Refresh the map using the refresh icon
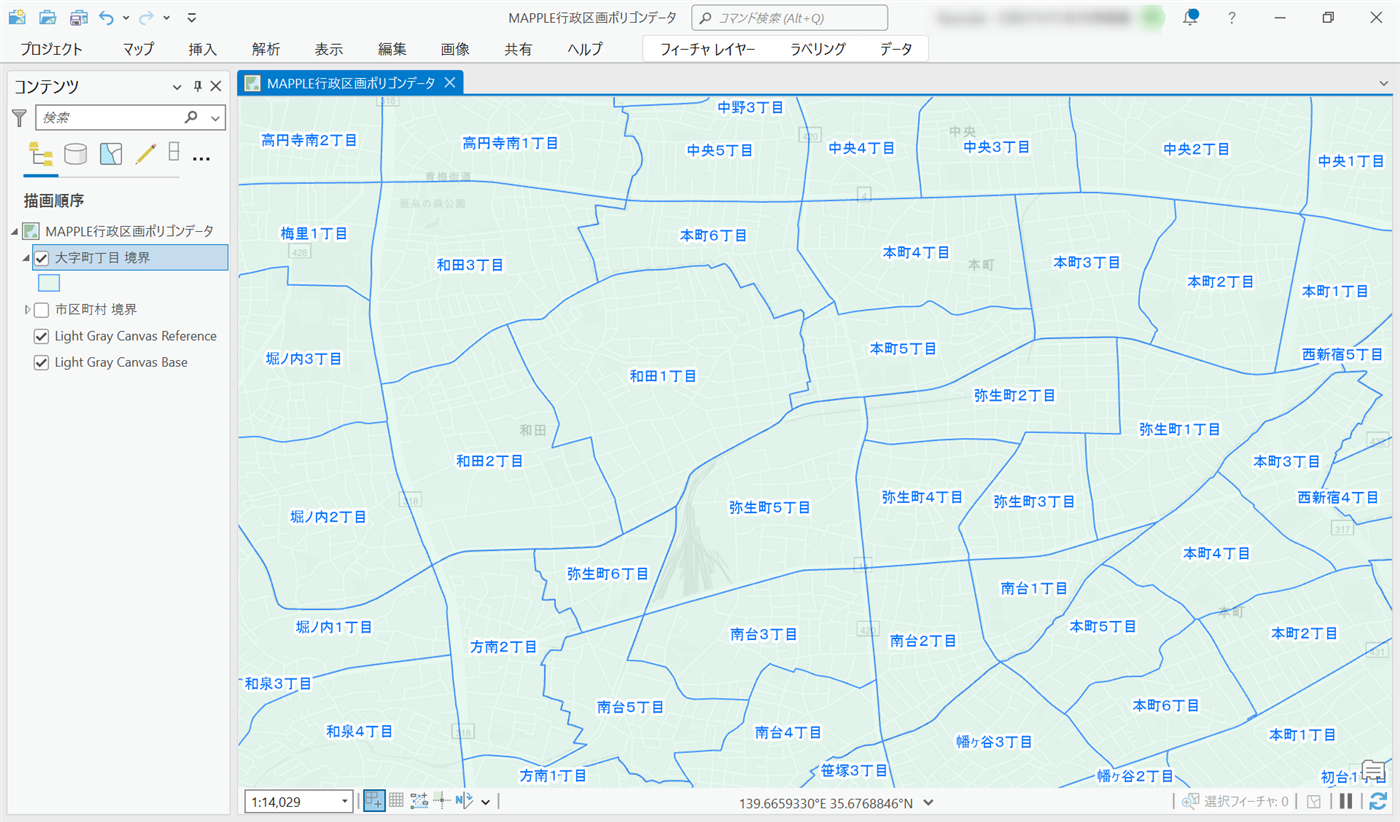Screen dimensions: 1400x822 pos(1378,801)
